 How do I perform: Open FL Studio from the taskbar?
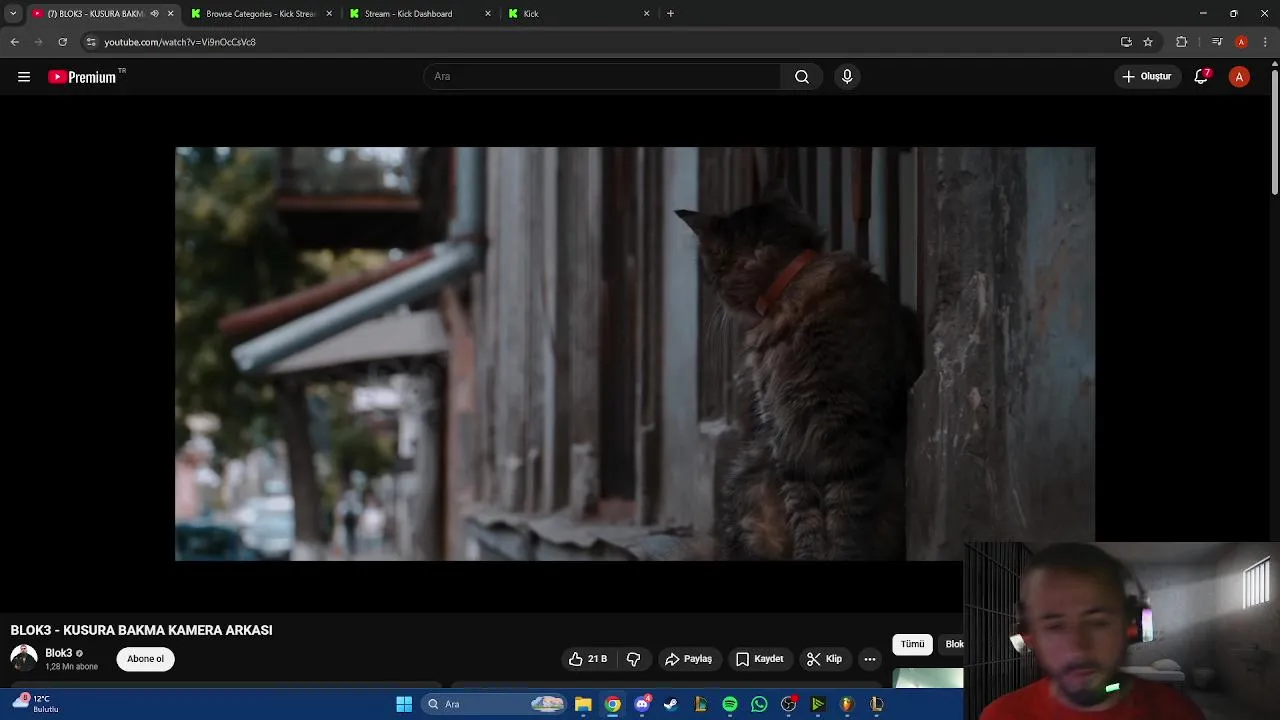[847, 704]
